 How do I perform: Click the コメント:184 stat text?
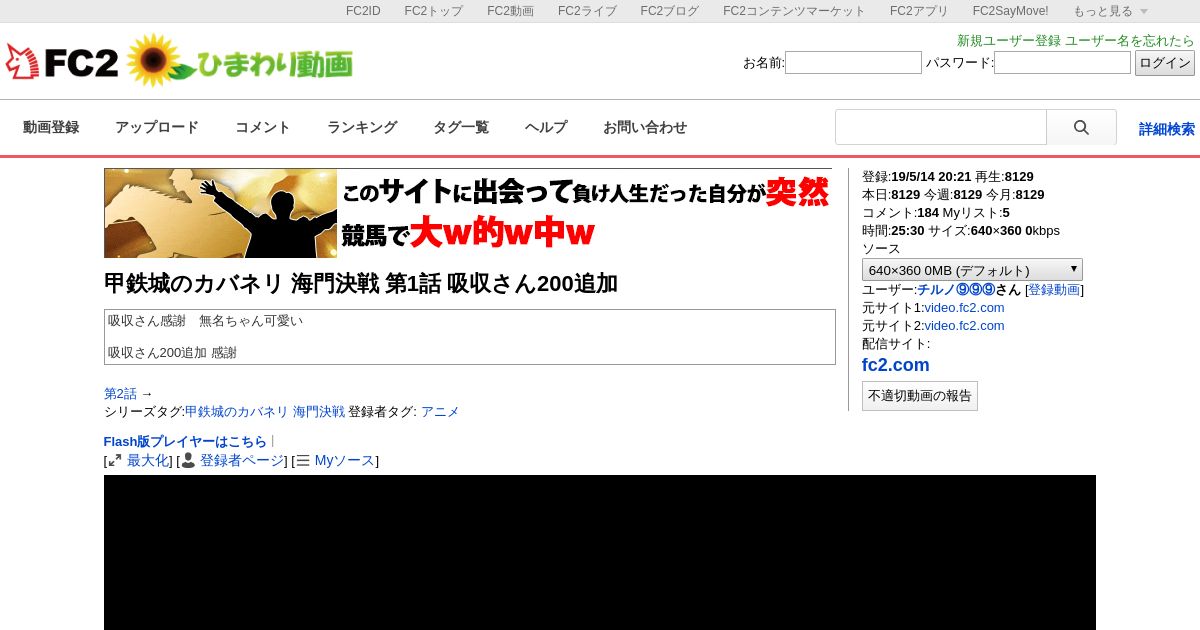899,213
